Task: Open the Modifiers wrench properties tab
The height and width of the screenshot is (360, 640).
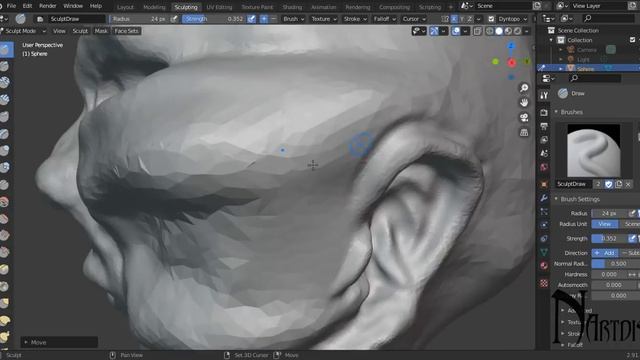Action: coord(544,198)
